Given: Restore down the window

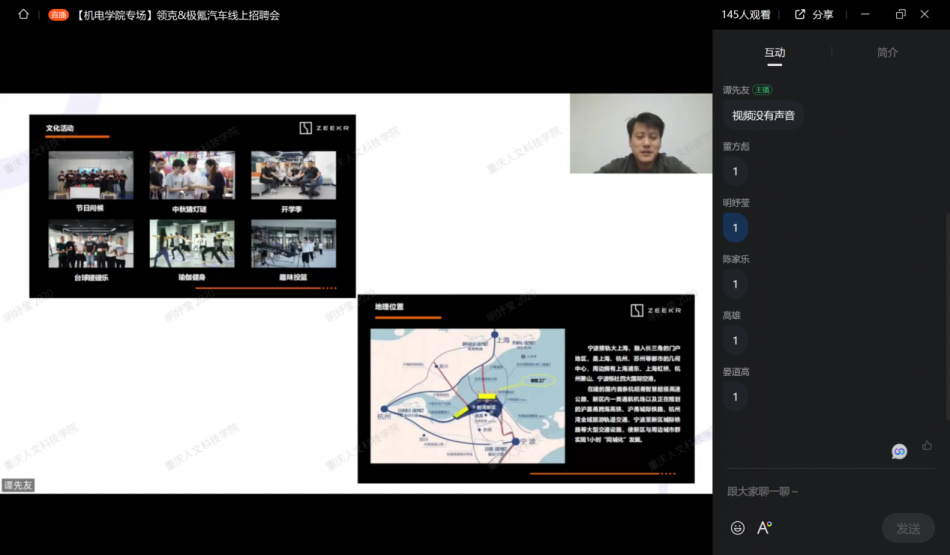Looking at the screenshot, I should click(x=900, y=15).
